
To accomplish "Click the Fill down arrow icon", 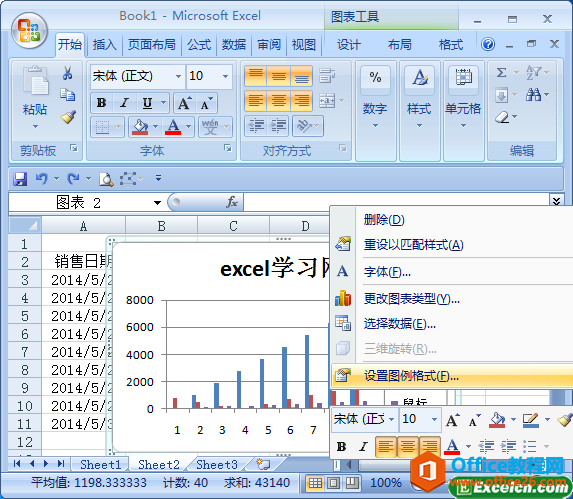I will [x=502, y=95].
